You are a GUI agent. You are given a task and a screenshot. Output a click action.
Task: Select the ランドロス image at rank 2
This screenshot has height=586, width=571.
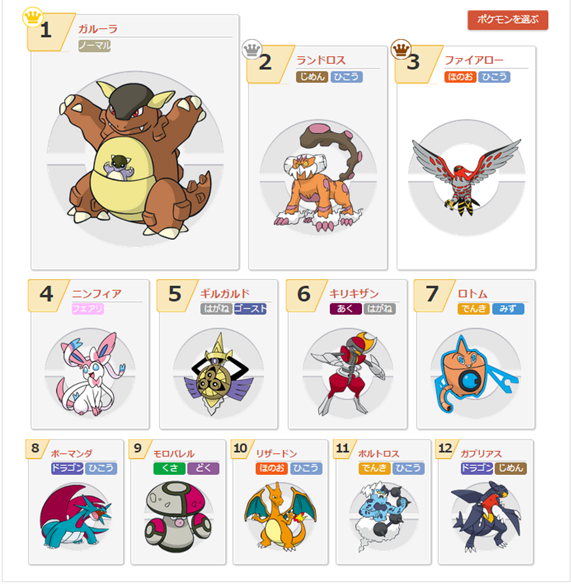(318, 178)
